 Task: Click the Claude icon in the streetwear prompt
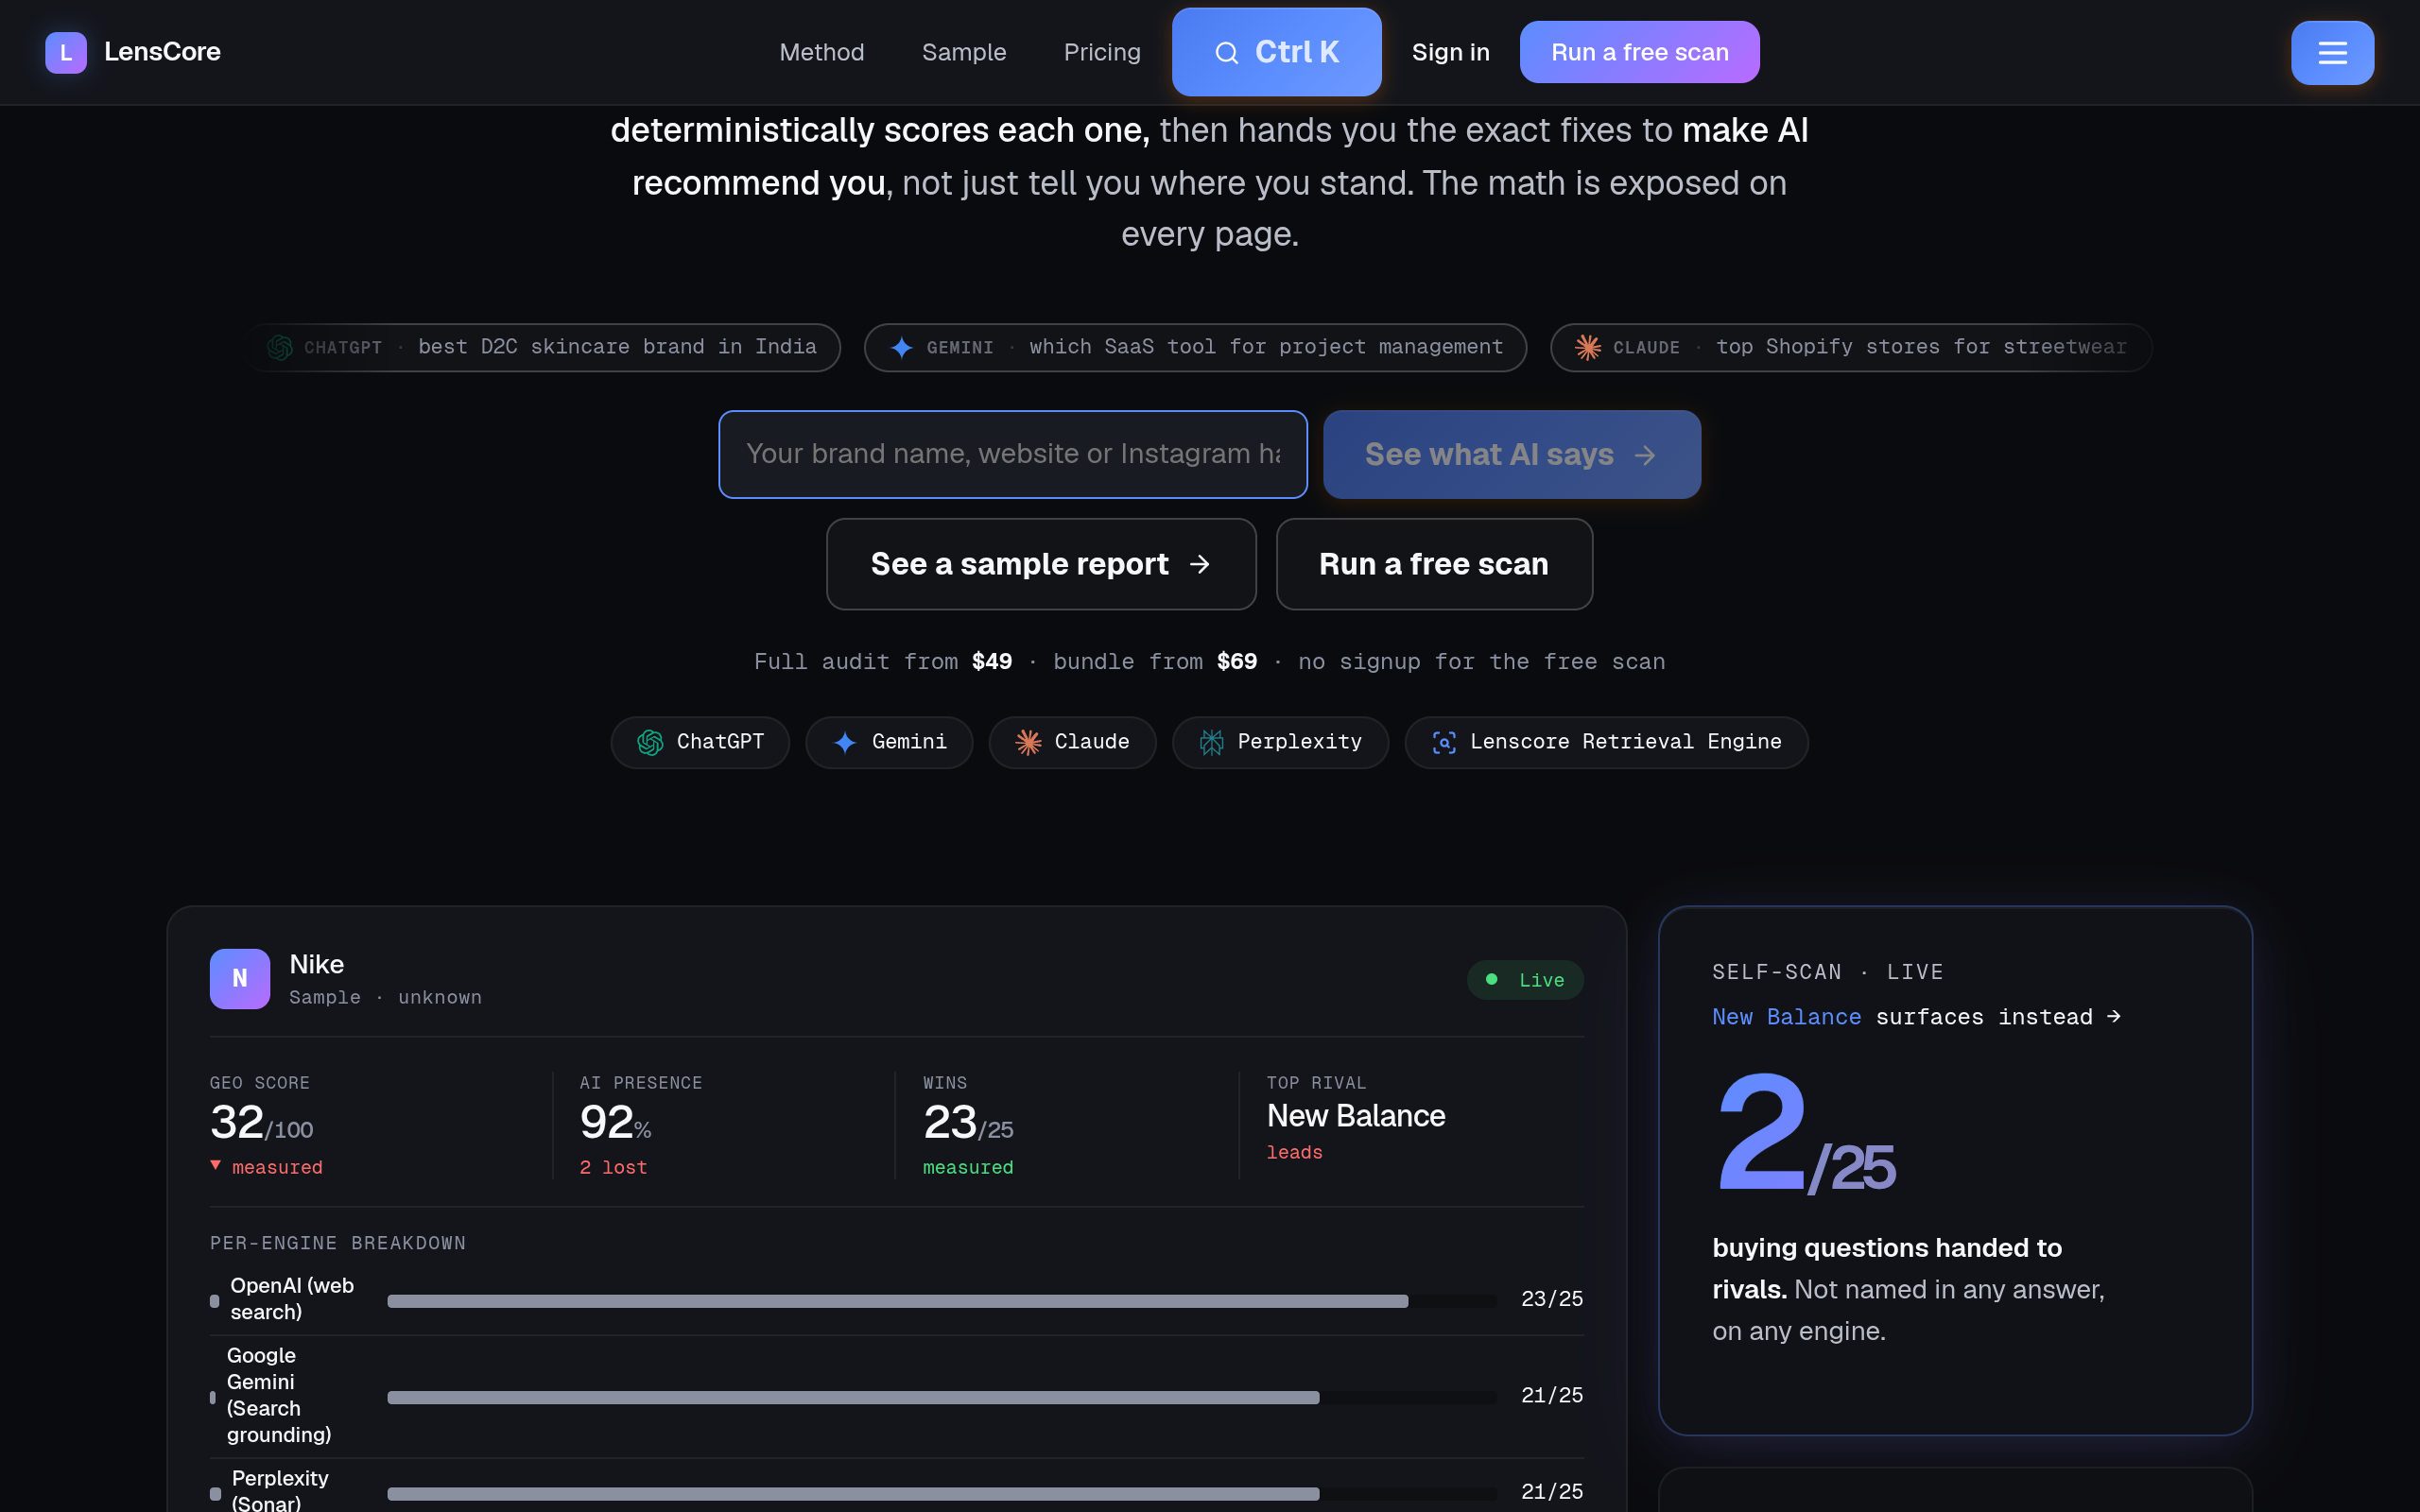(1588, 347)
